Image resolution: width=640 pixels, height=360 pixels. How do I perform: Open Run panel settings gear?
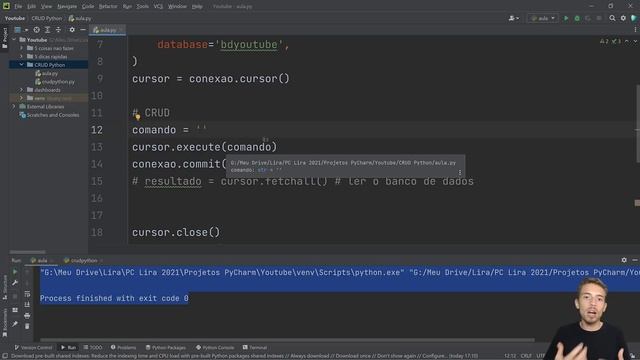624,260
